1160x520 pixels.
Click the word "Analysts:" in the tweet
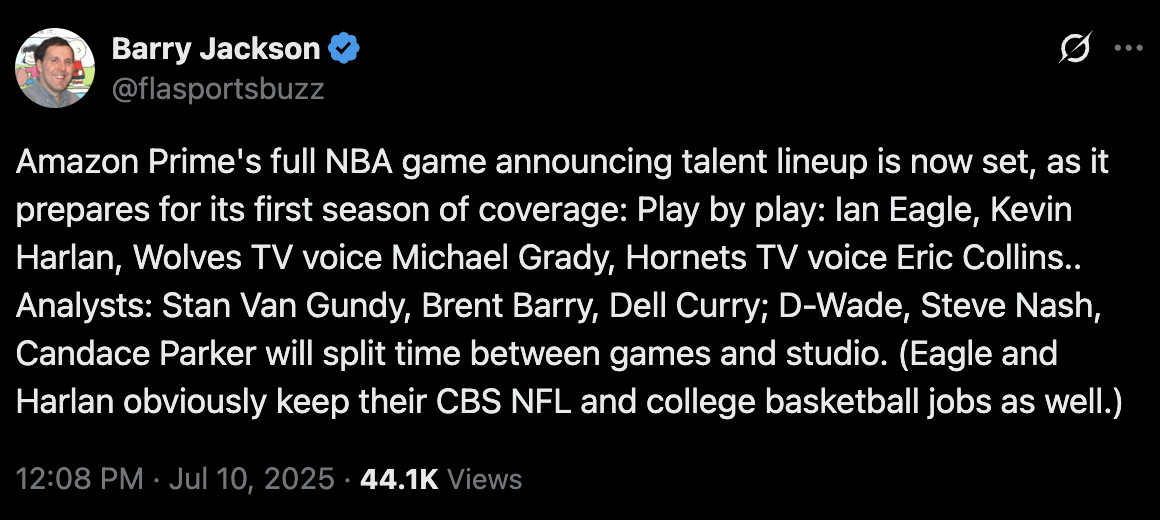(x=84, y=305)
